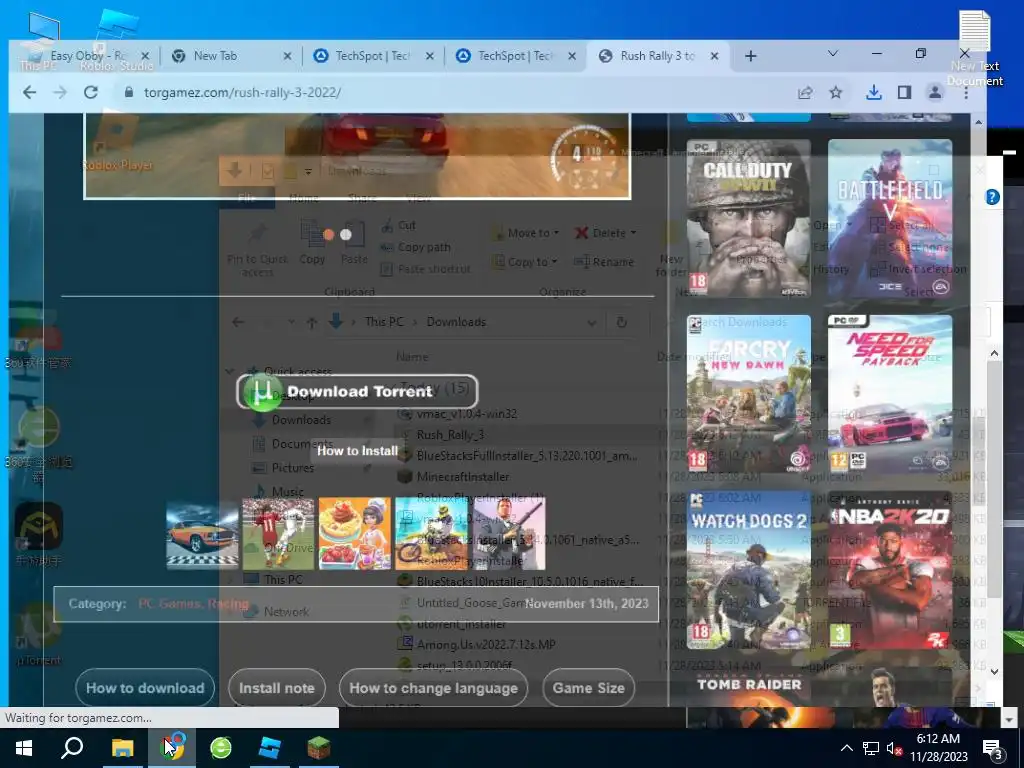The width and height of the screenshot is (1024, 768).
Task: Open Far Cry New Dawn cover
Action: tap(749, 394)
